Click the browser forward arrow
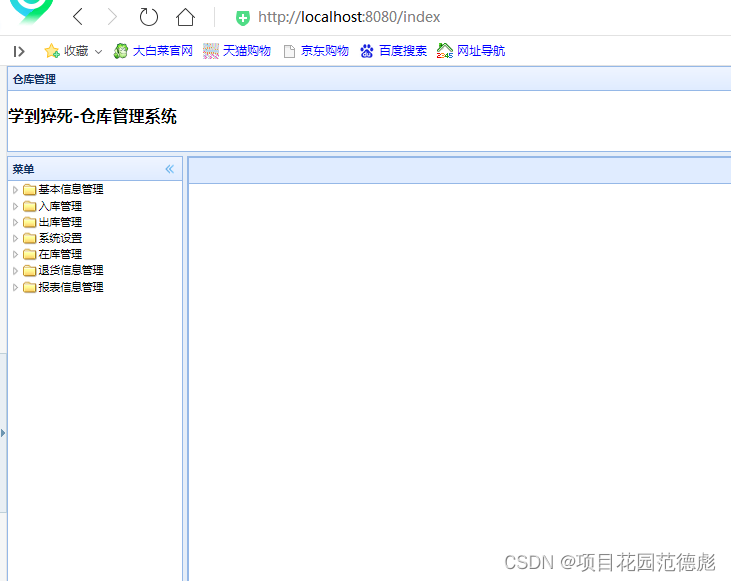 tap(112, 17)
